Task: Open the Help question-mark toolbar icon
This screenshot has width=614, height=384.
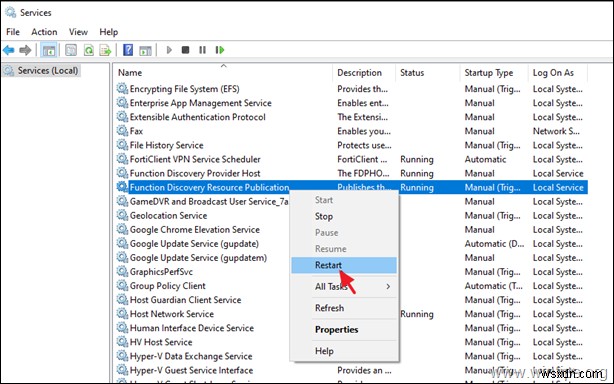Action: pyautogui.click(x=128, y=50)
